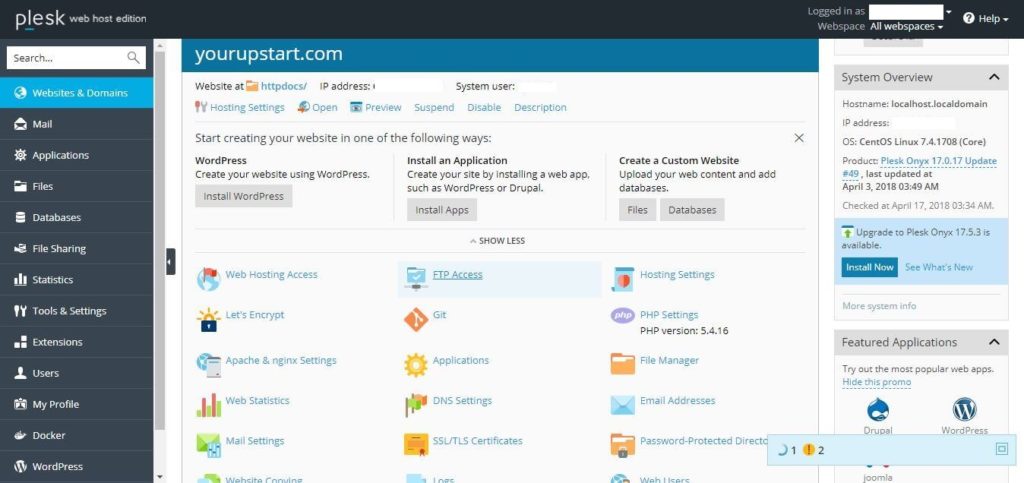Click Hide this promo link
The width and height of the screenshot is (1024, 483).
click(876, 382)
